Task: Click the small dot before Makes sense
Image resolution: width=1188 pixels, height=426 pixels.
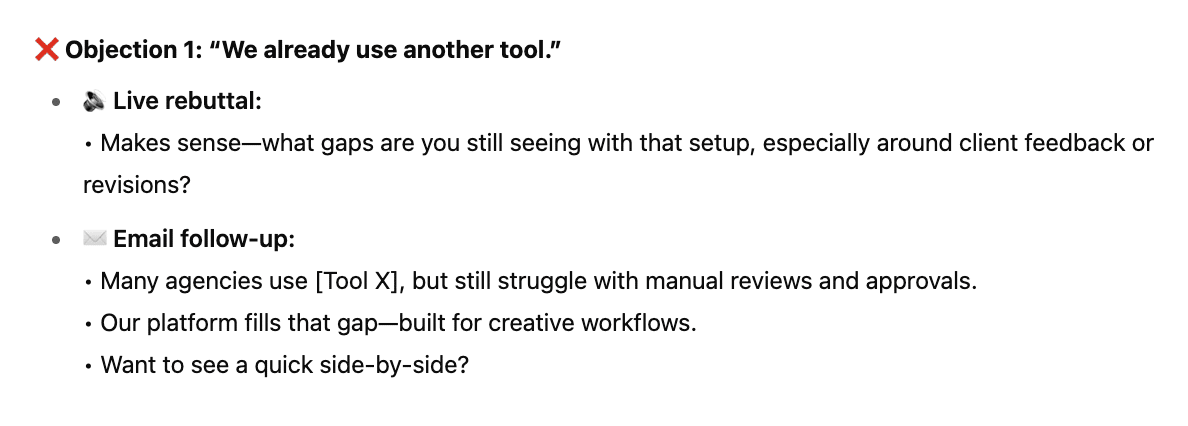Action: (x=89, y=144)
